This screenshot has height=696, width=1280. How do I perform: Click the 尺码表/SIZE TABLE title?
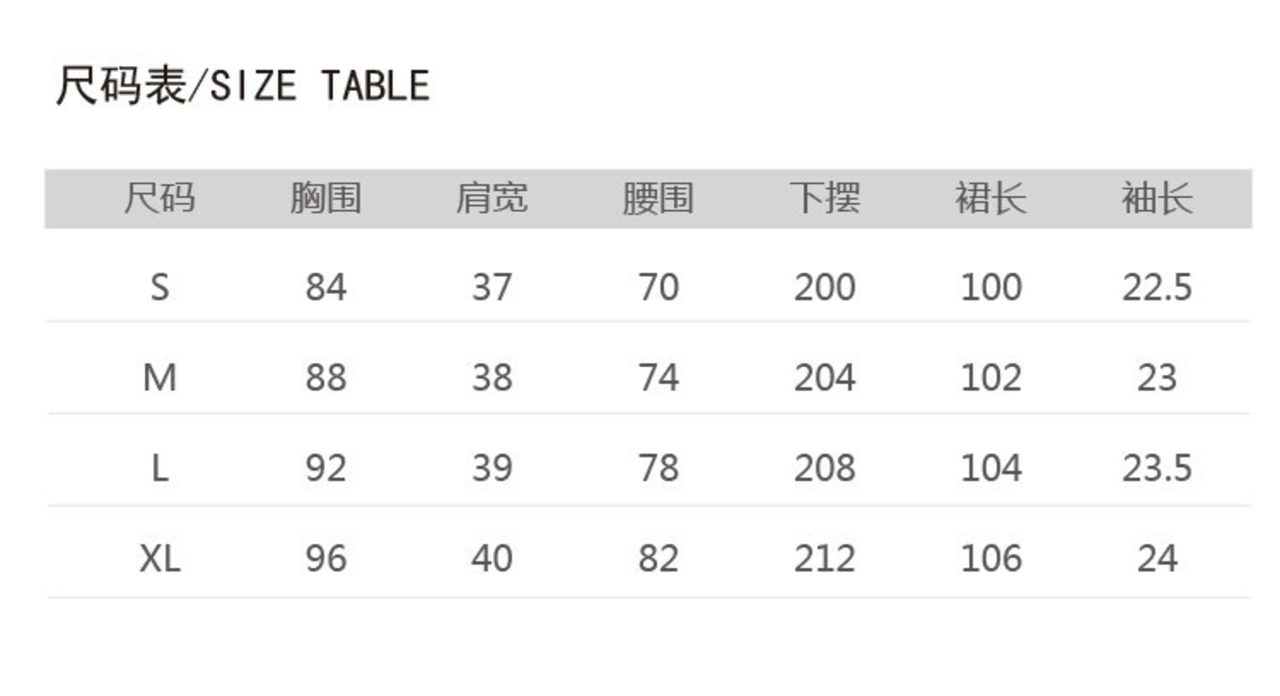242,86
